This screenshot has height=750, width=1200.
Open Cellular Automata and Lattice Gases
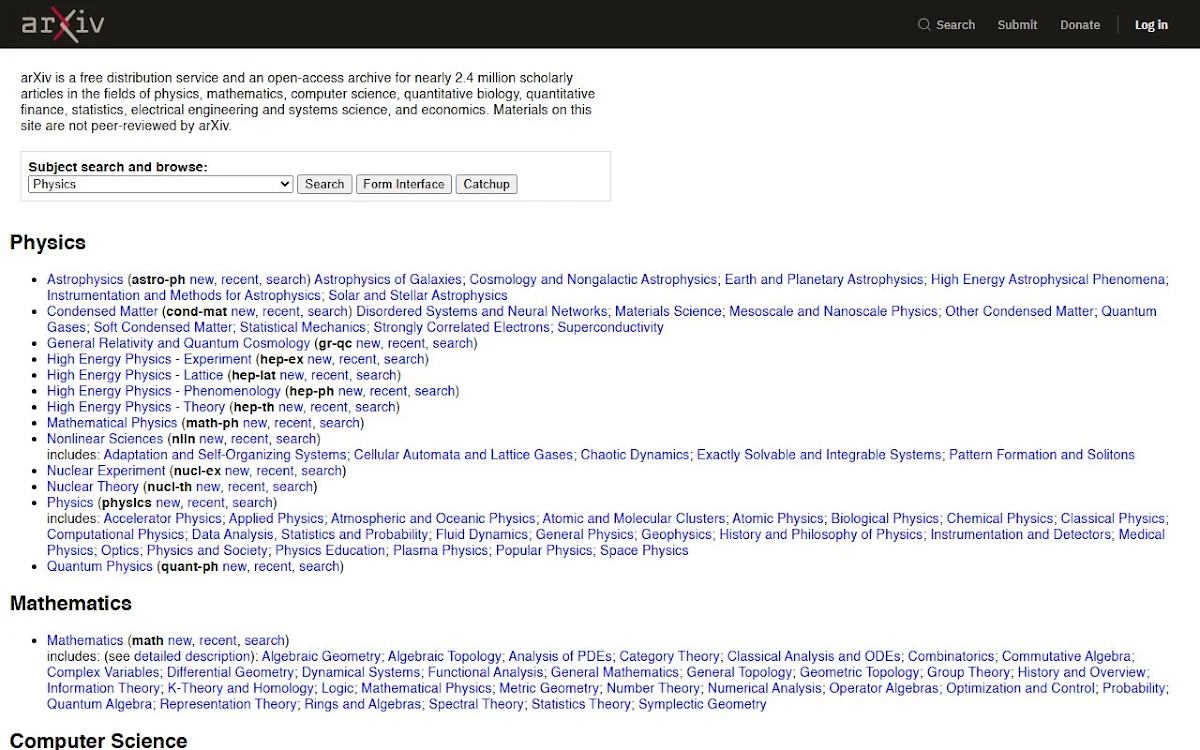(x=464, y=455)
